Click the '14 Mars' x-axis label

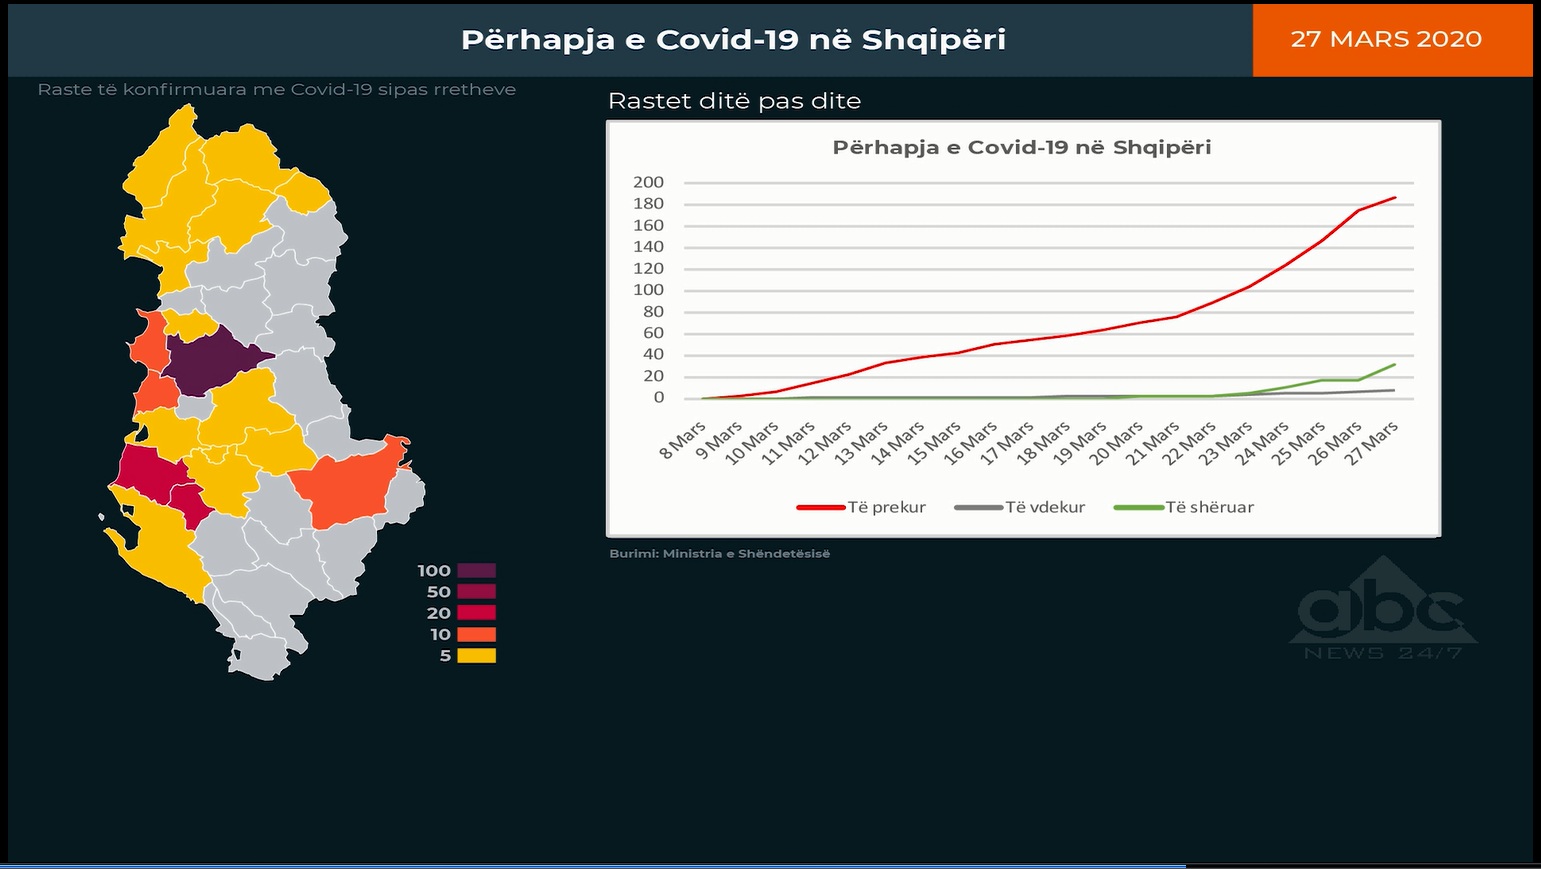[x=897, y=443]
